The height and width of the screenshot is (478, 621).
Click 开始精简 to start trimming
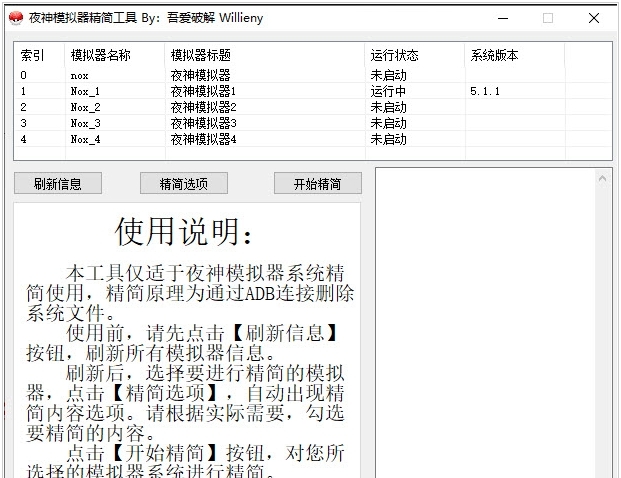(318, 183)
